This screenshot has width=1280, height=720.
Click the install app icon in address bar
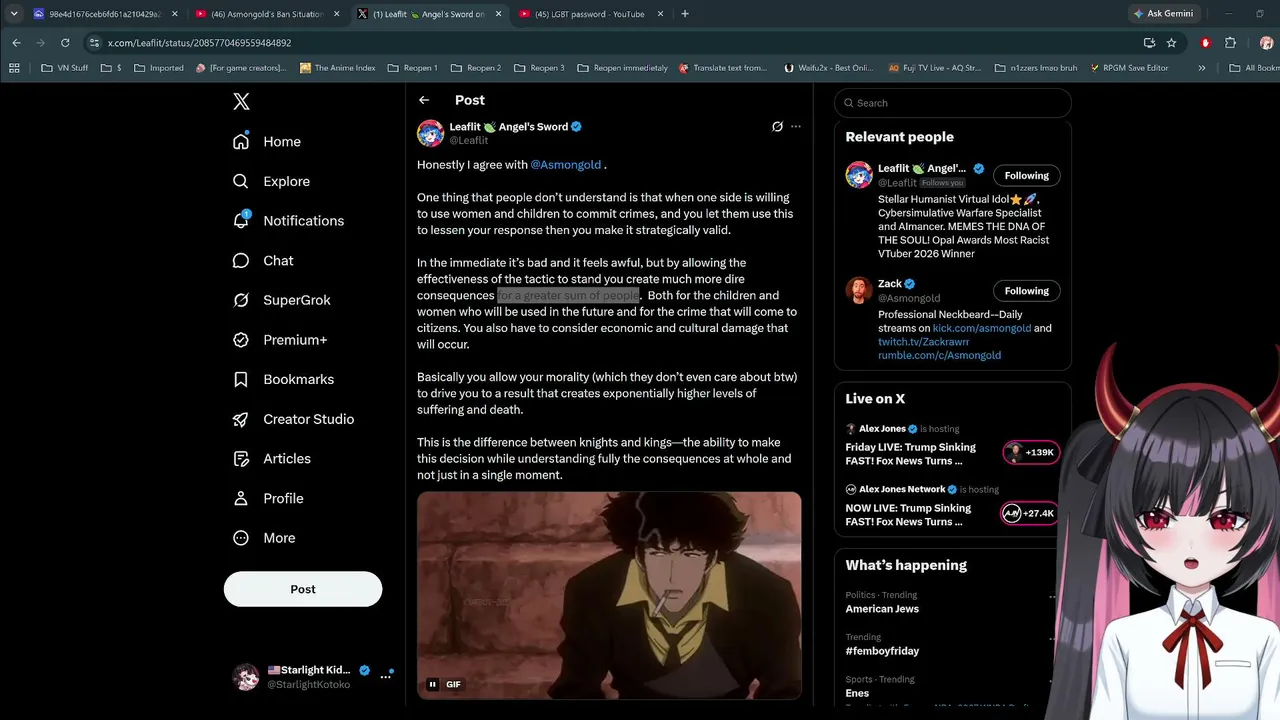(x=1149, y=43)
